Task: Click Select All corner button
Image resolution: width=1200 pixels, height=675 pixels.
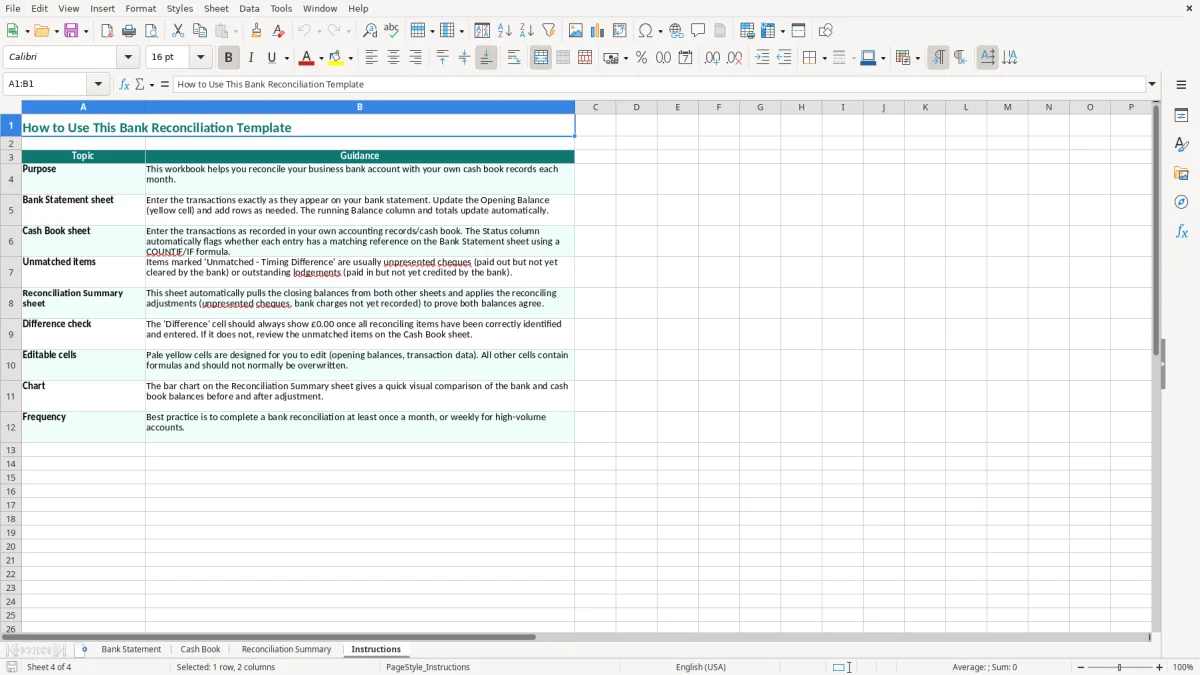Action: [11, 107]
